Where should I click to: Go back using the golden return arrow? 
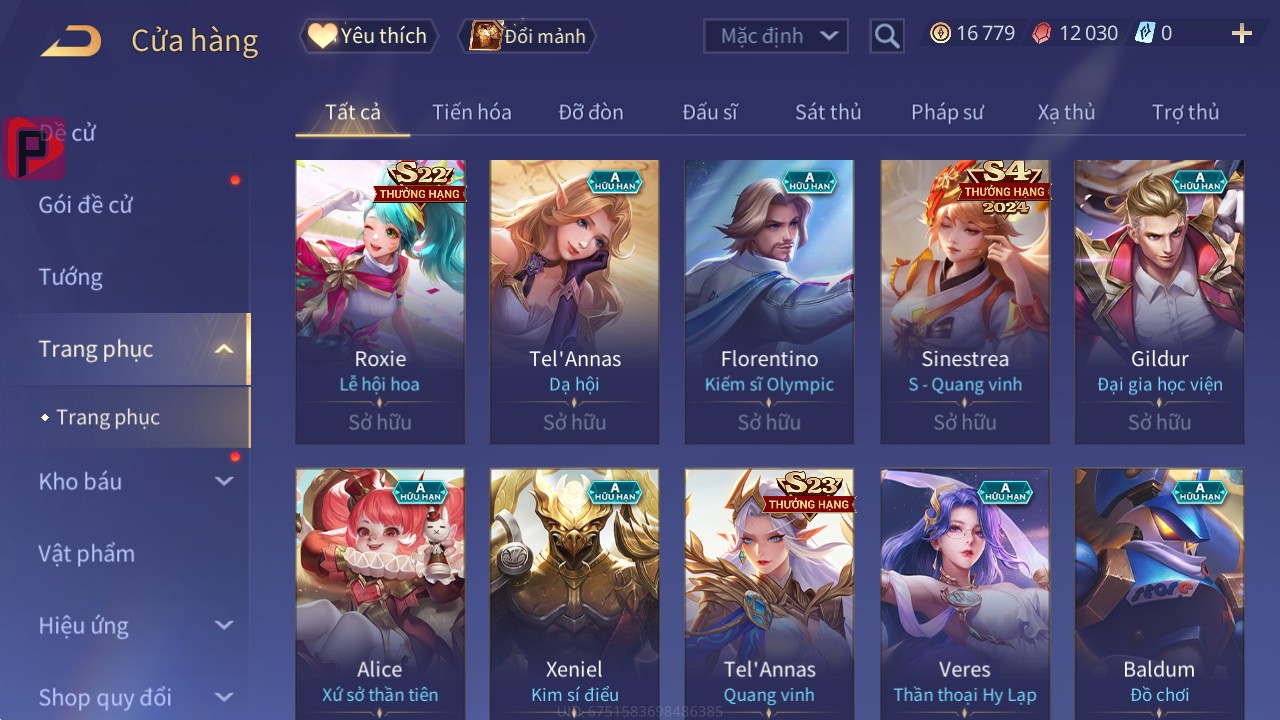tap(71, 41)
